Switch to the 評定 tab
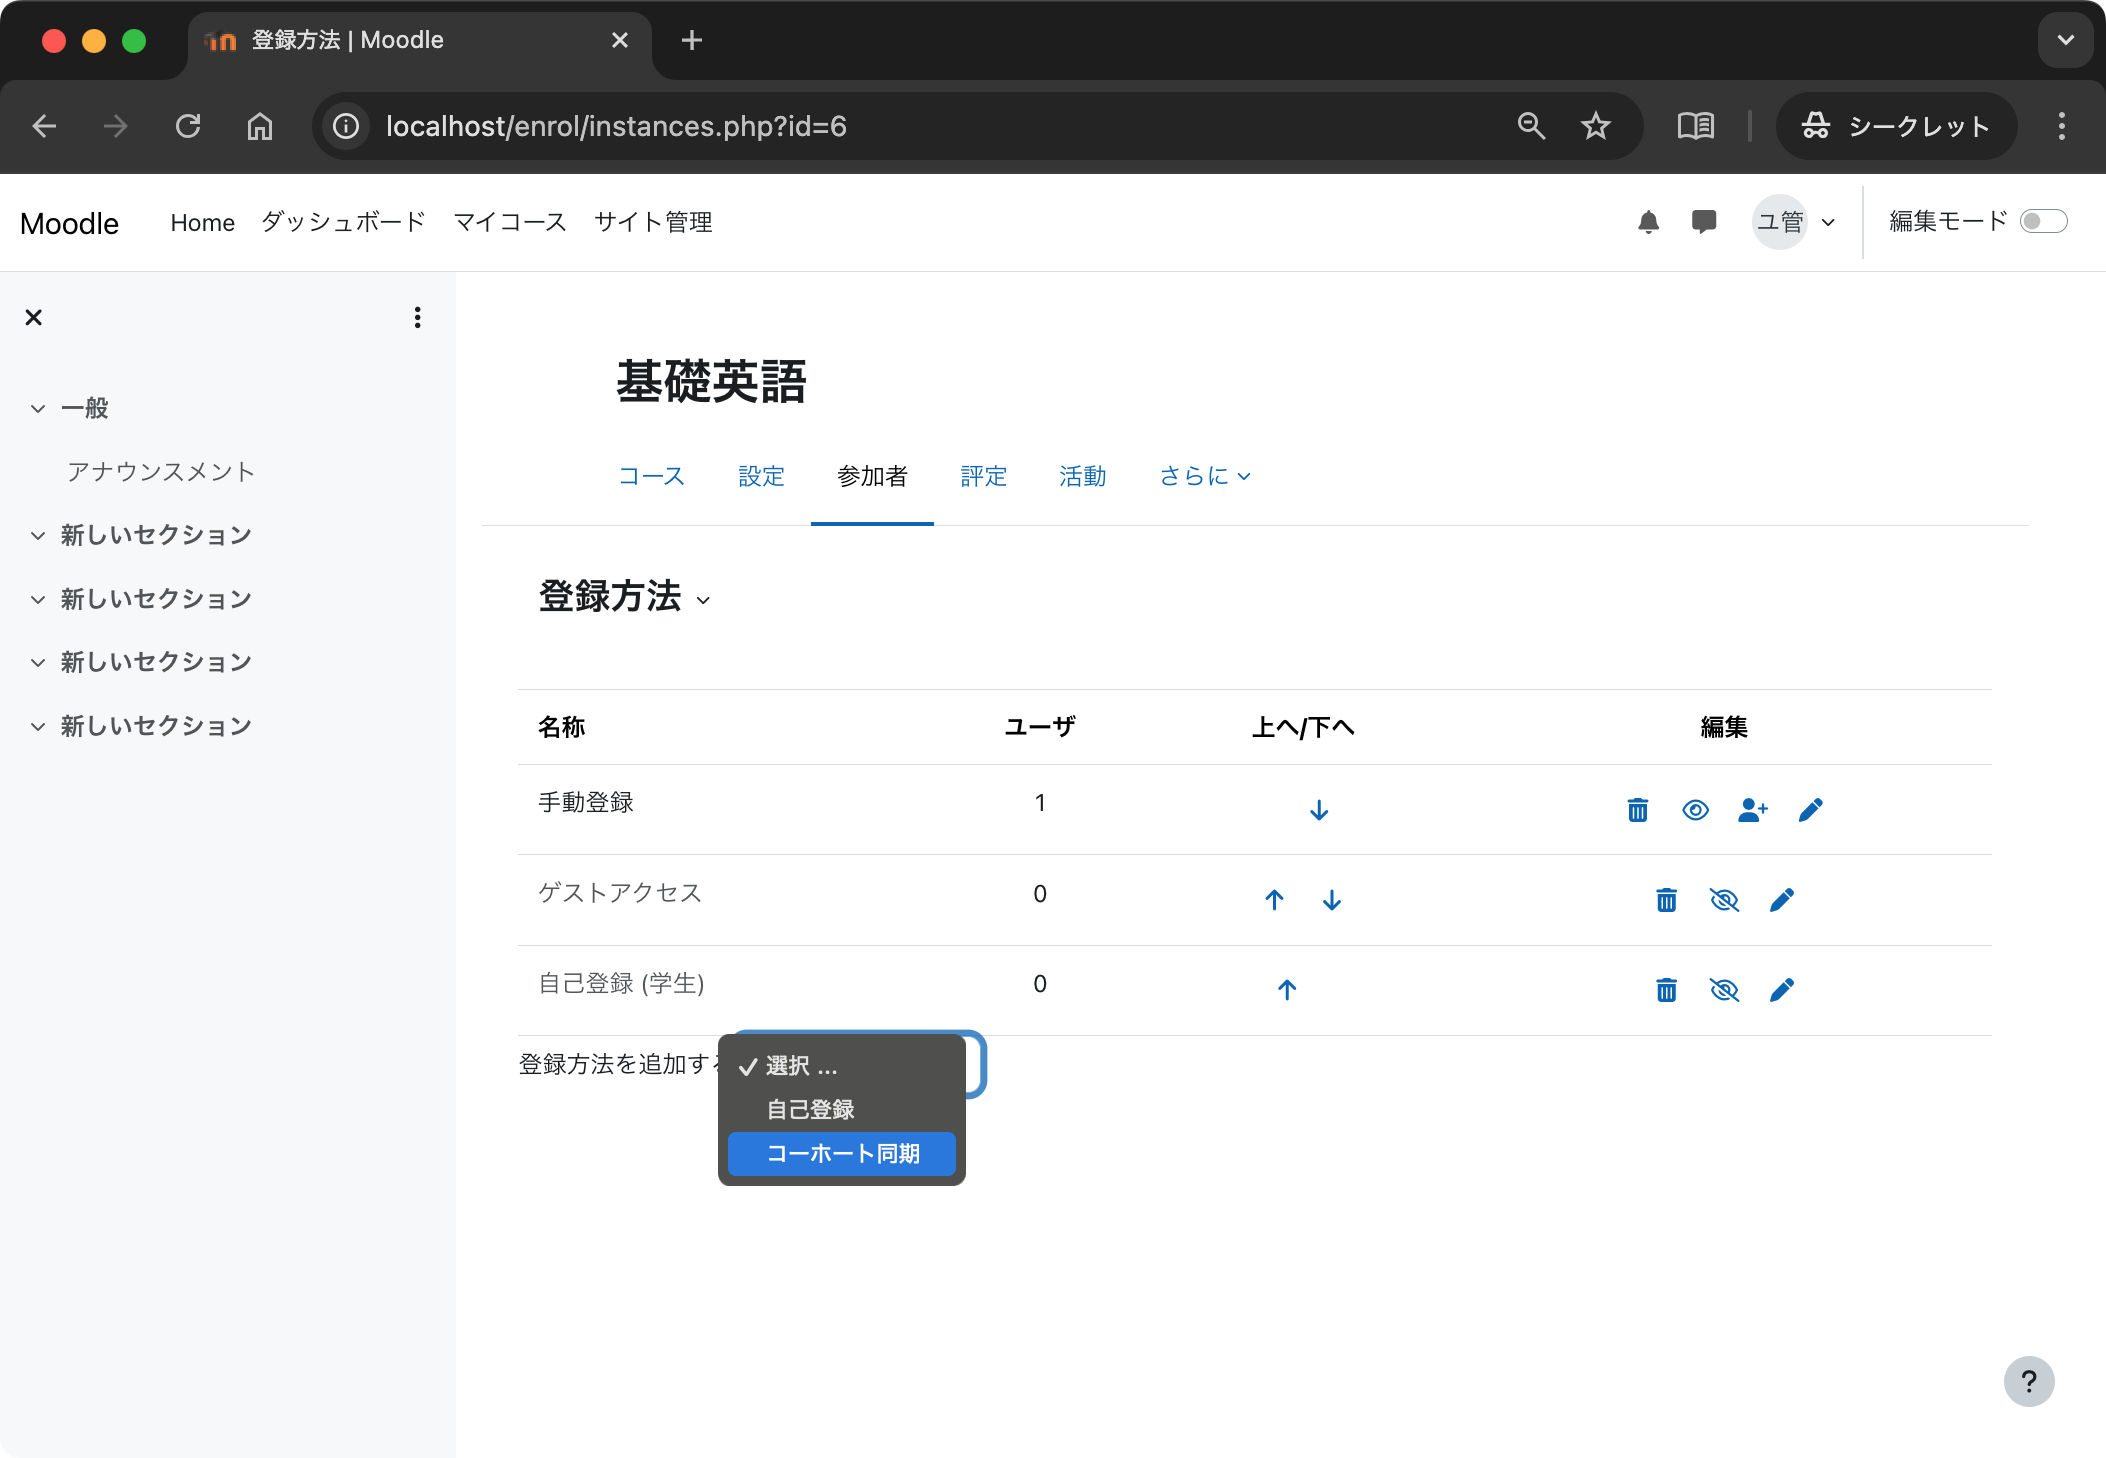The height and width of the screenshot is (1458, 2106). 984,476
